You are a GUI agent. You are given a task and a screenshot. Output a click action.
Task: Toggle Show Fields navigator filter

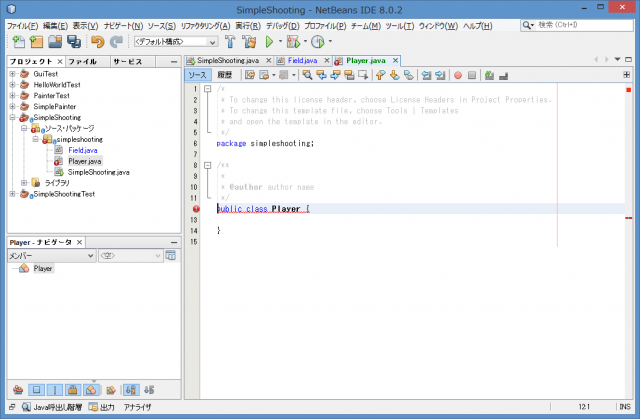tap(36, 390)
